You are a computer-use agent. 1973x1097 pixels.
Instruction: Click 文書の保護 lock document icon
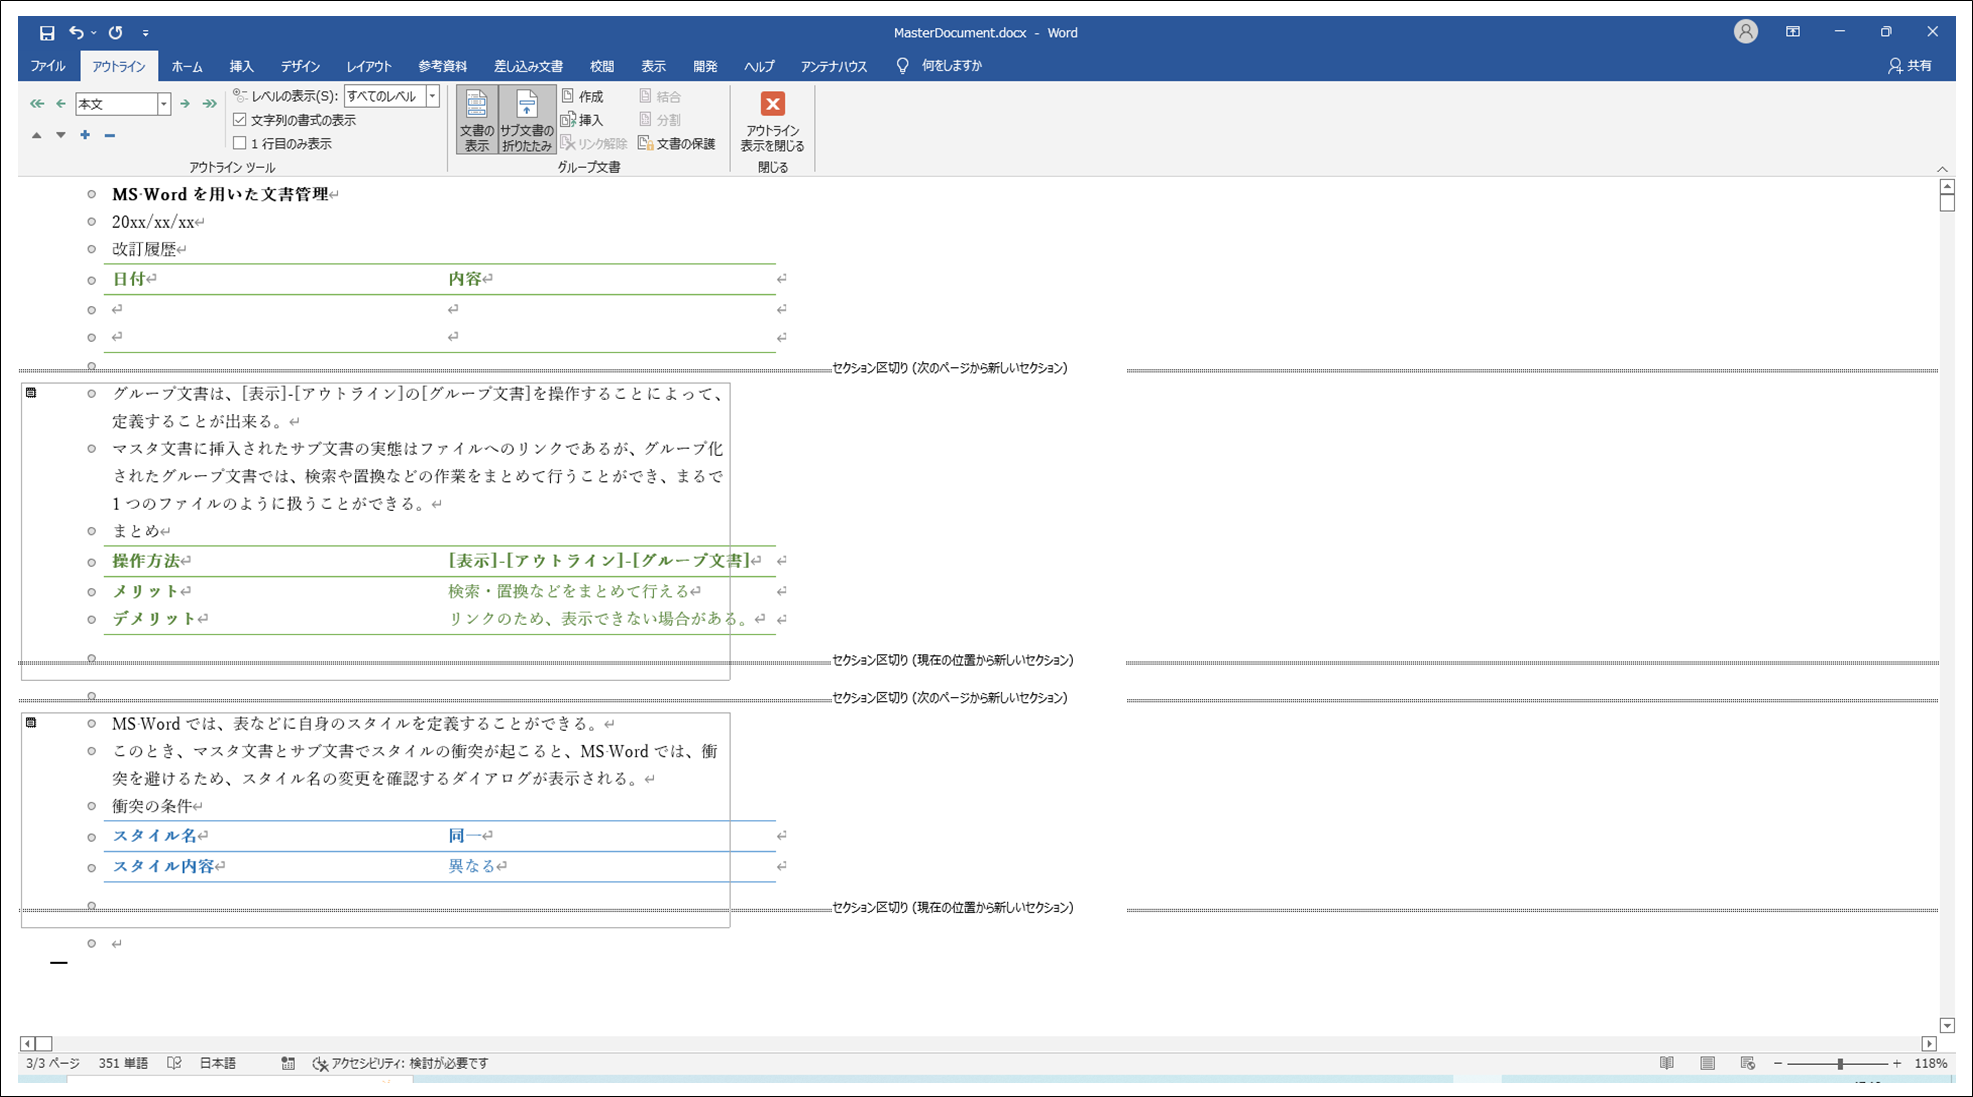click(x=677, y=144)
